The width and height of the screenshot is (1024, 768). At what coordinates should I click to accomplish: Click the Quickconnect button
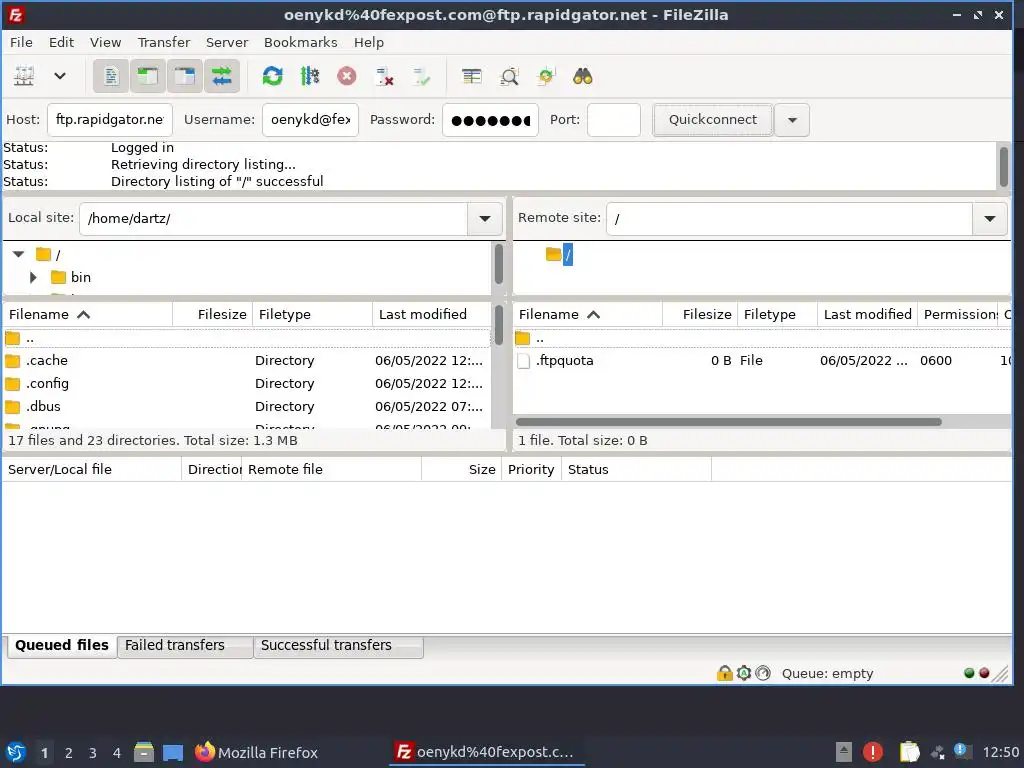pyautogui.click(x=712, y=120)
